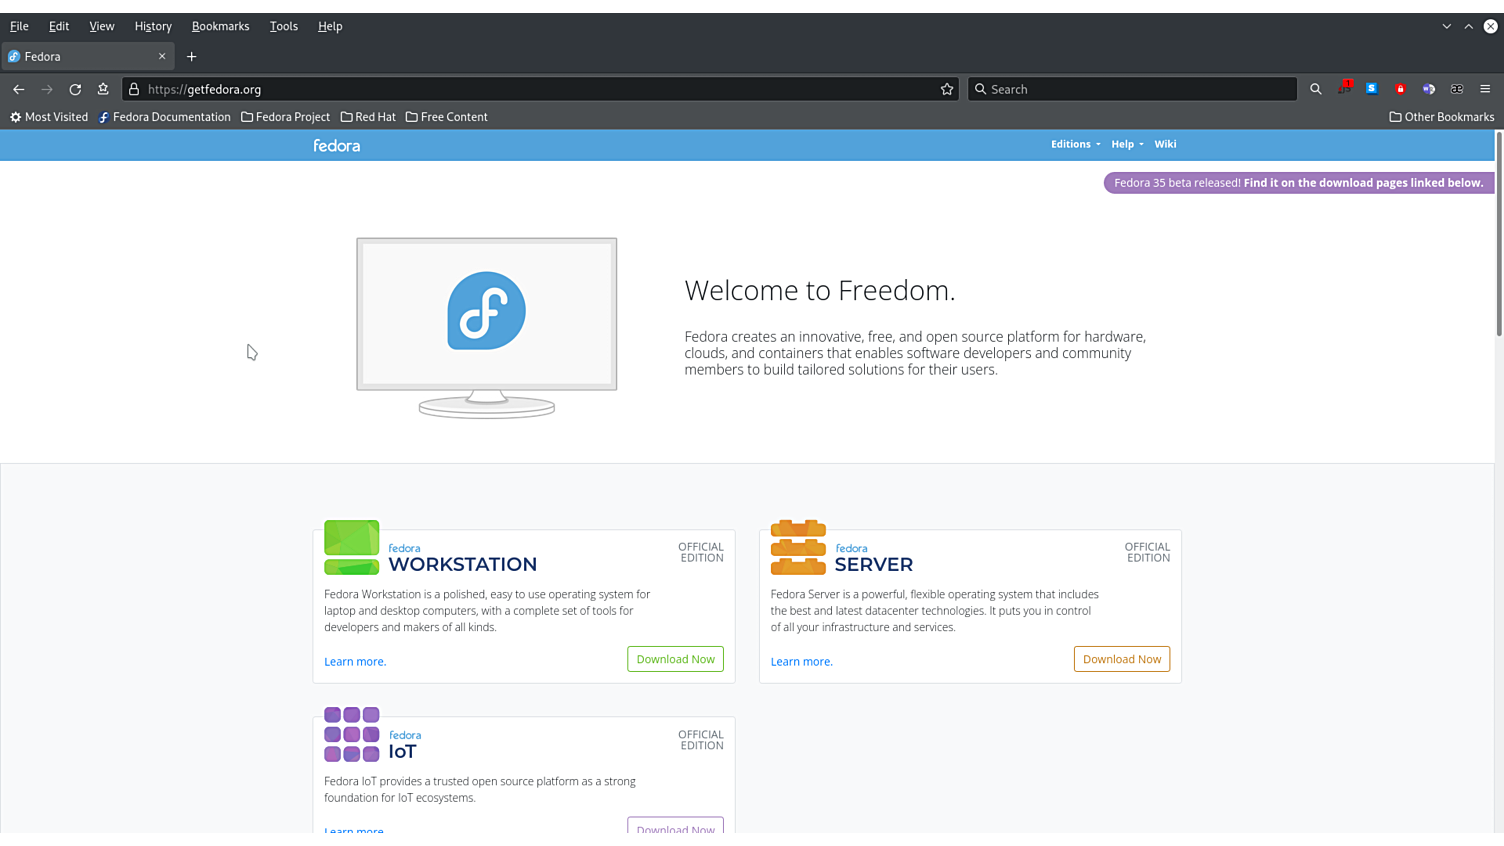Open the History menu
This screenshot has width=1504, height=846.
coord(153,26)
